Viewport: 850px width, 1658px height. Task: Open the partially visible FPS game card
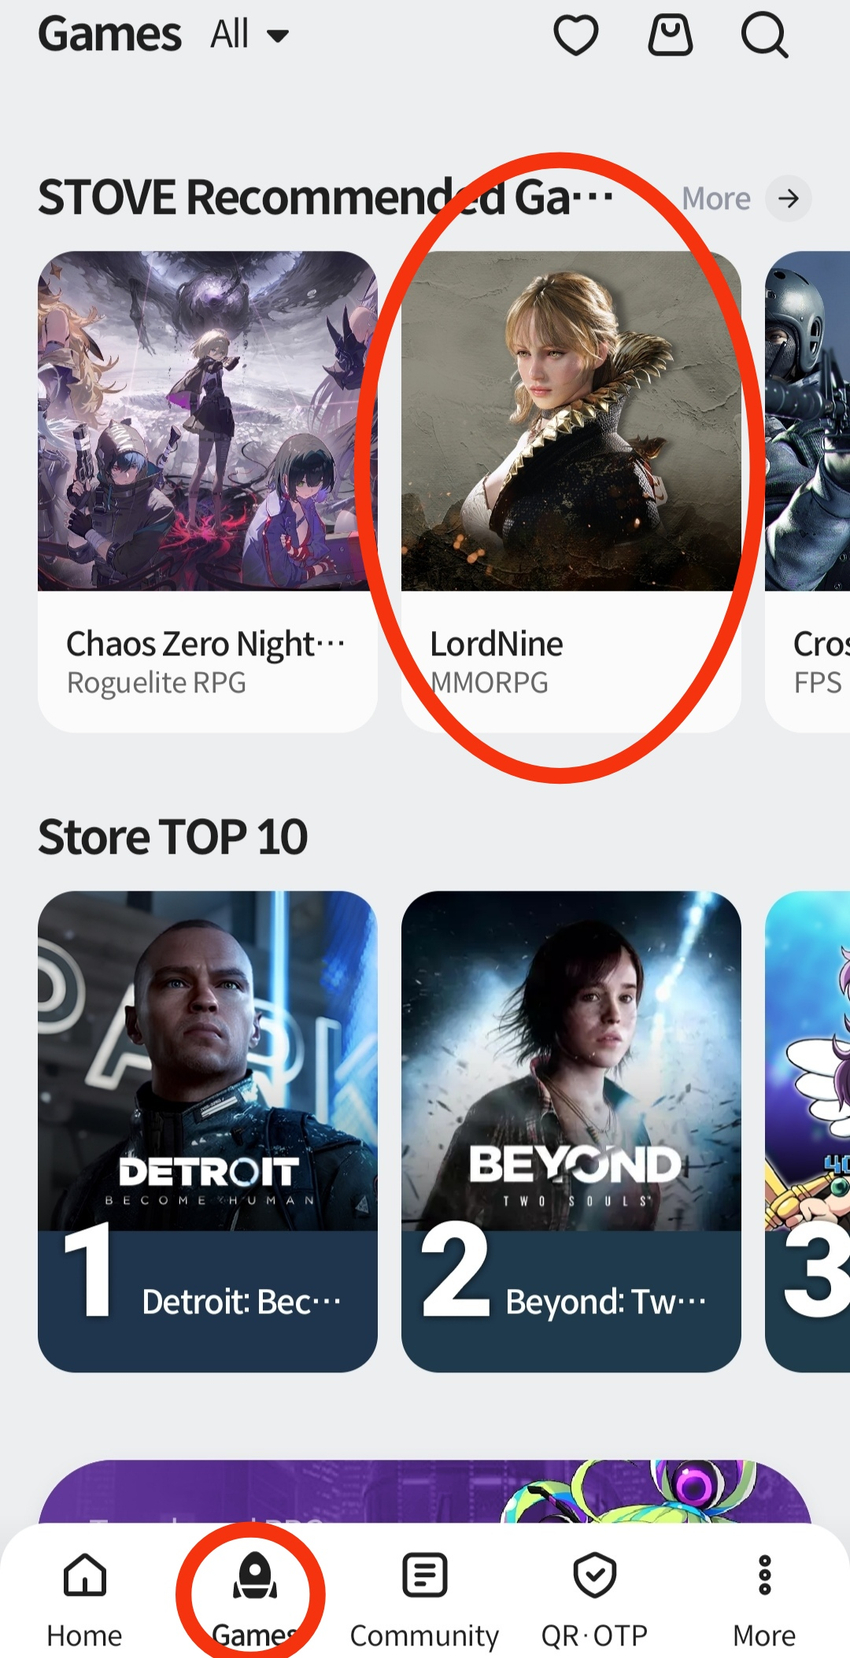coord(808,491)
